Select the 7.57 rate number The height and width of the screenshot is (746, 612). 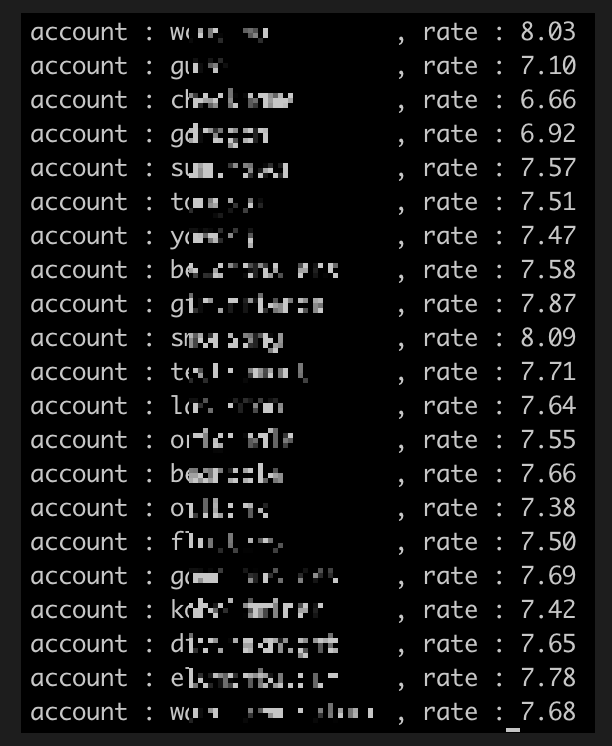coord(548,168)
